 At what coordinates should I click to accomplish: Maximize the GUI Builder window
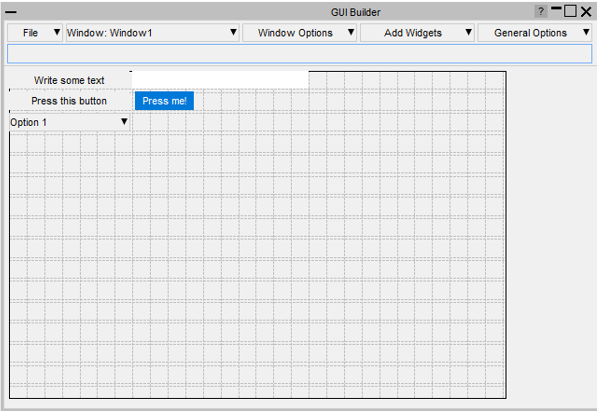click(570, 11)
